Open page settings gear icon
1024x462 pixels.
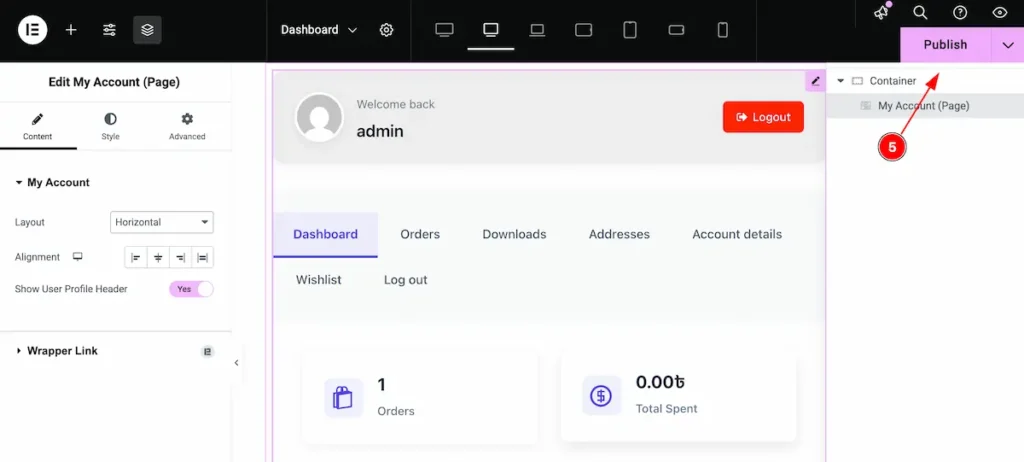(x=386, y=30)
